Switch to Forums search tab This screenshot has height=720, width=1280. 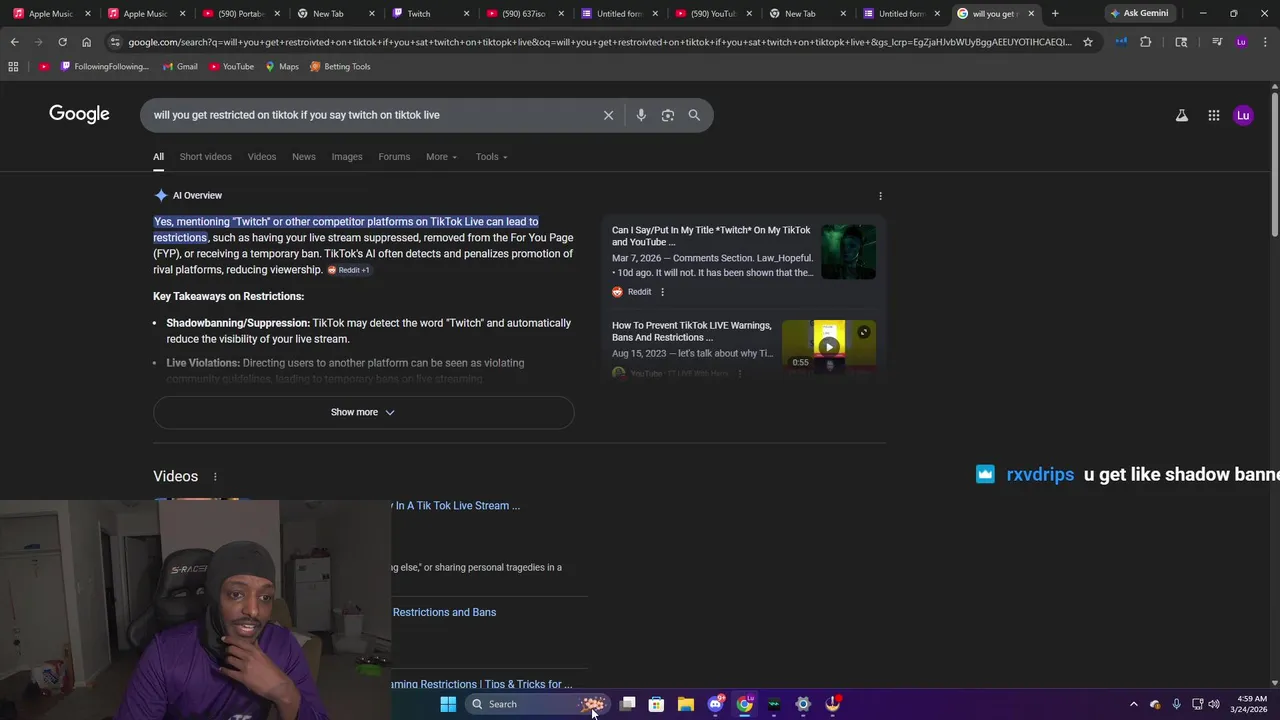[x=394, y=157]
